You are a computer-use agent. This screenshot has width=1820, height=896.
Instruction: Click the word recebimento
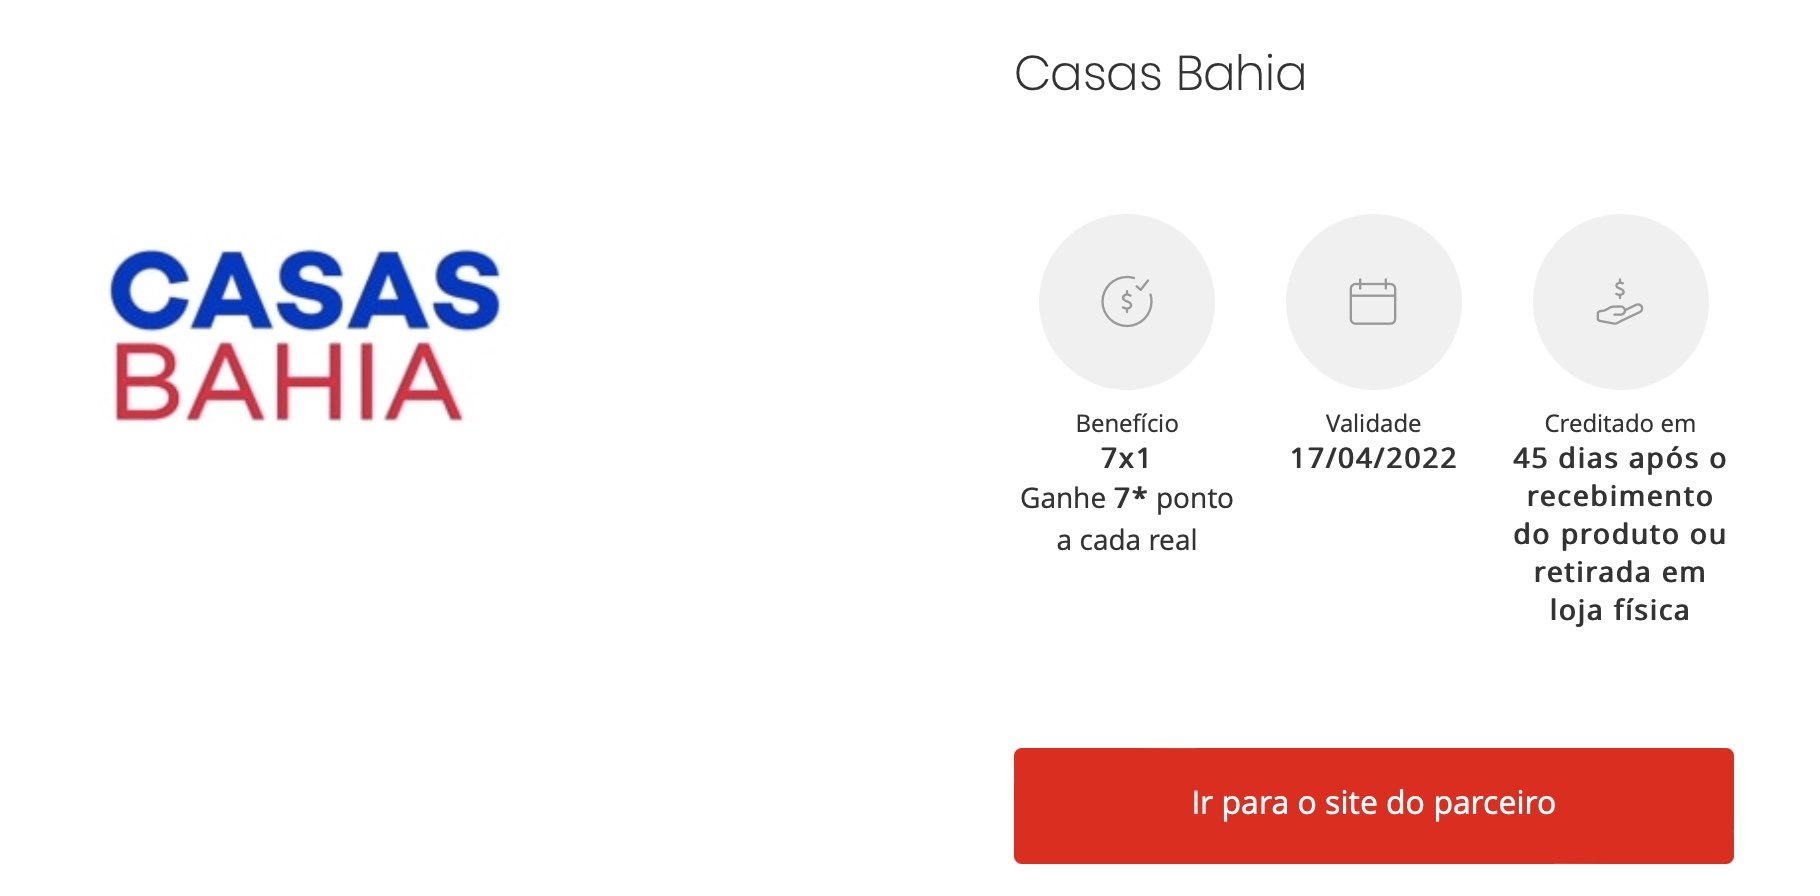pyautogui.click(x=1620, y=496)
